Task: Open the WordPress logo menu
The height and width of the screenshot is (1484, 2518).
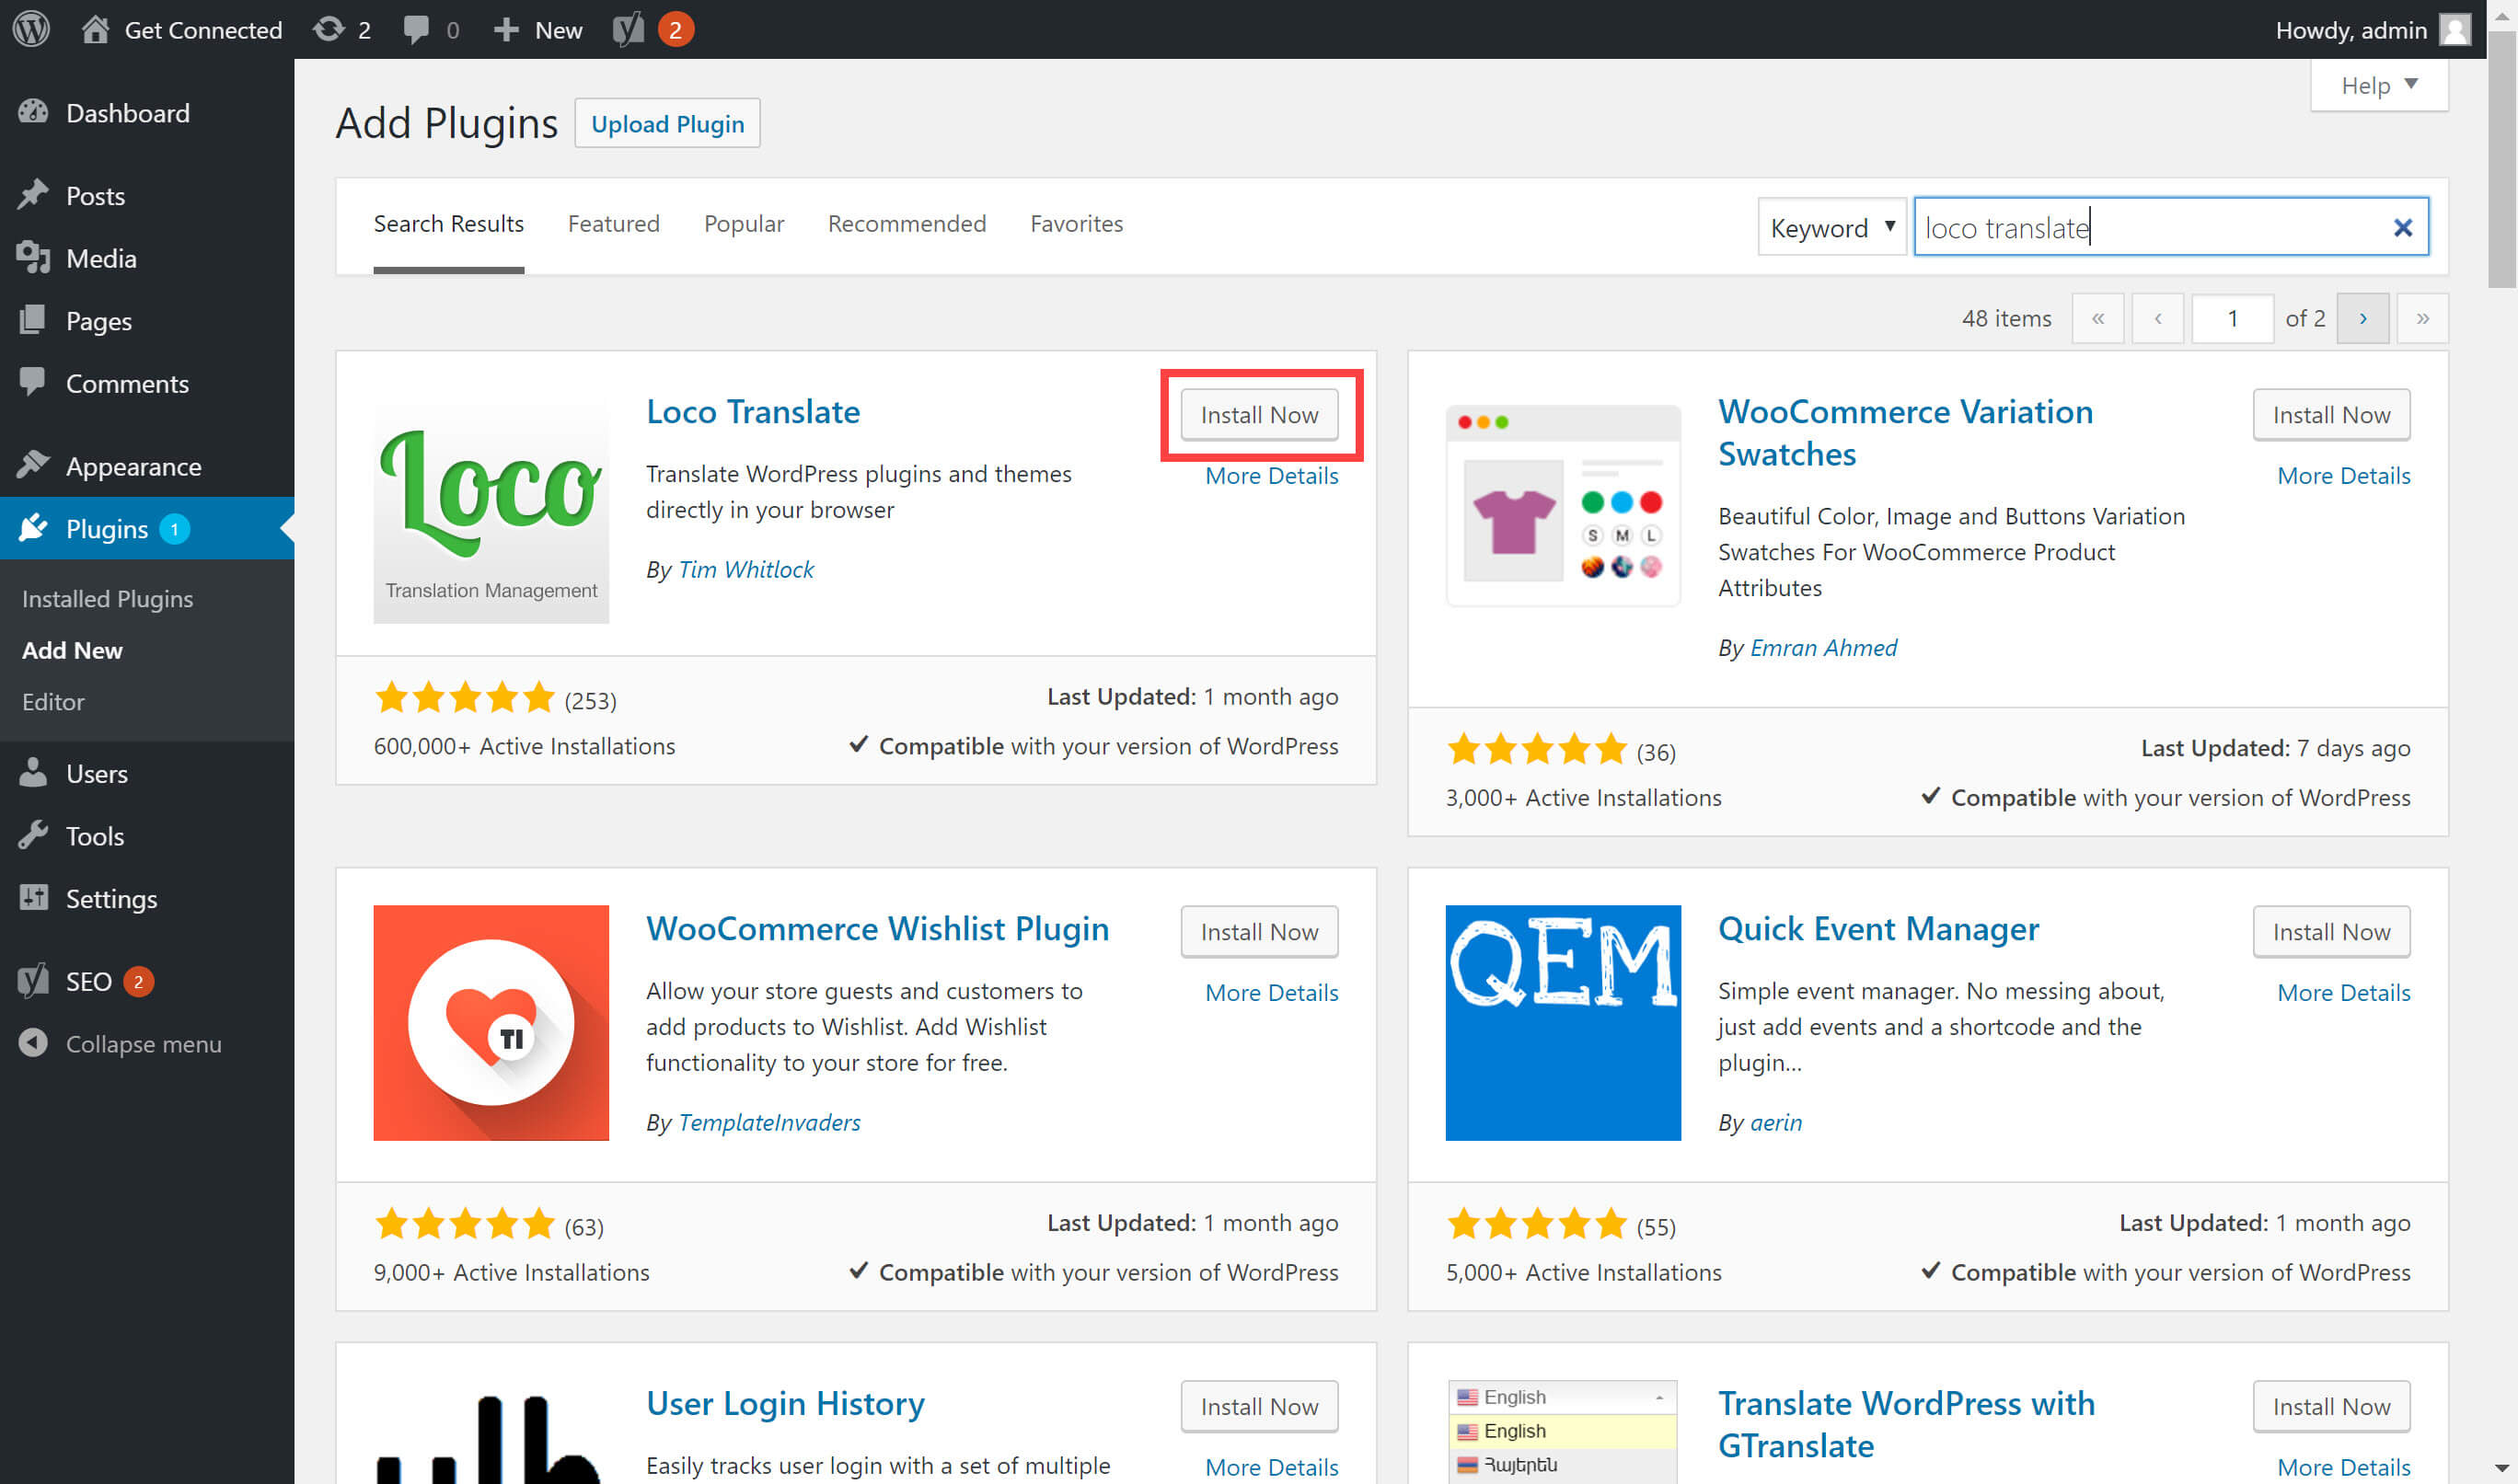Action: (x=31, y=29)
